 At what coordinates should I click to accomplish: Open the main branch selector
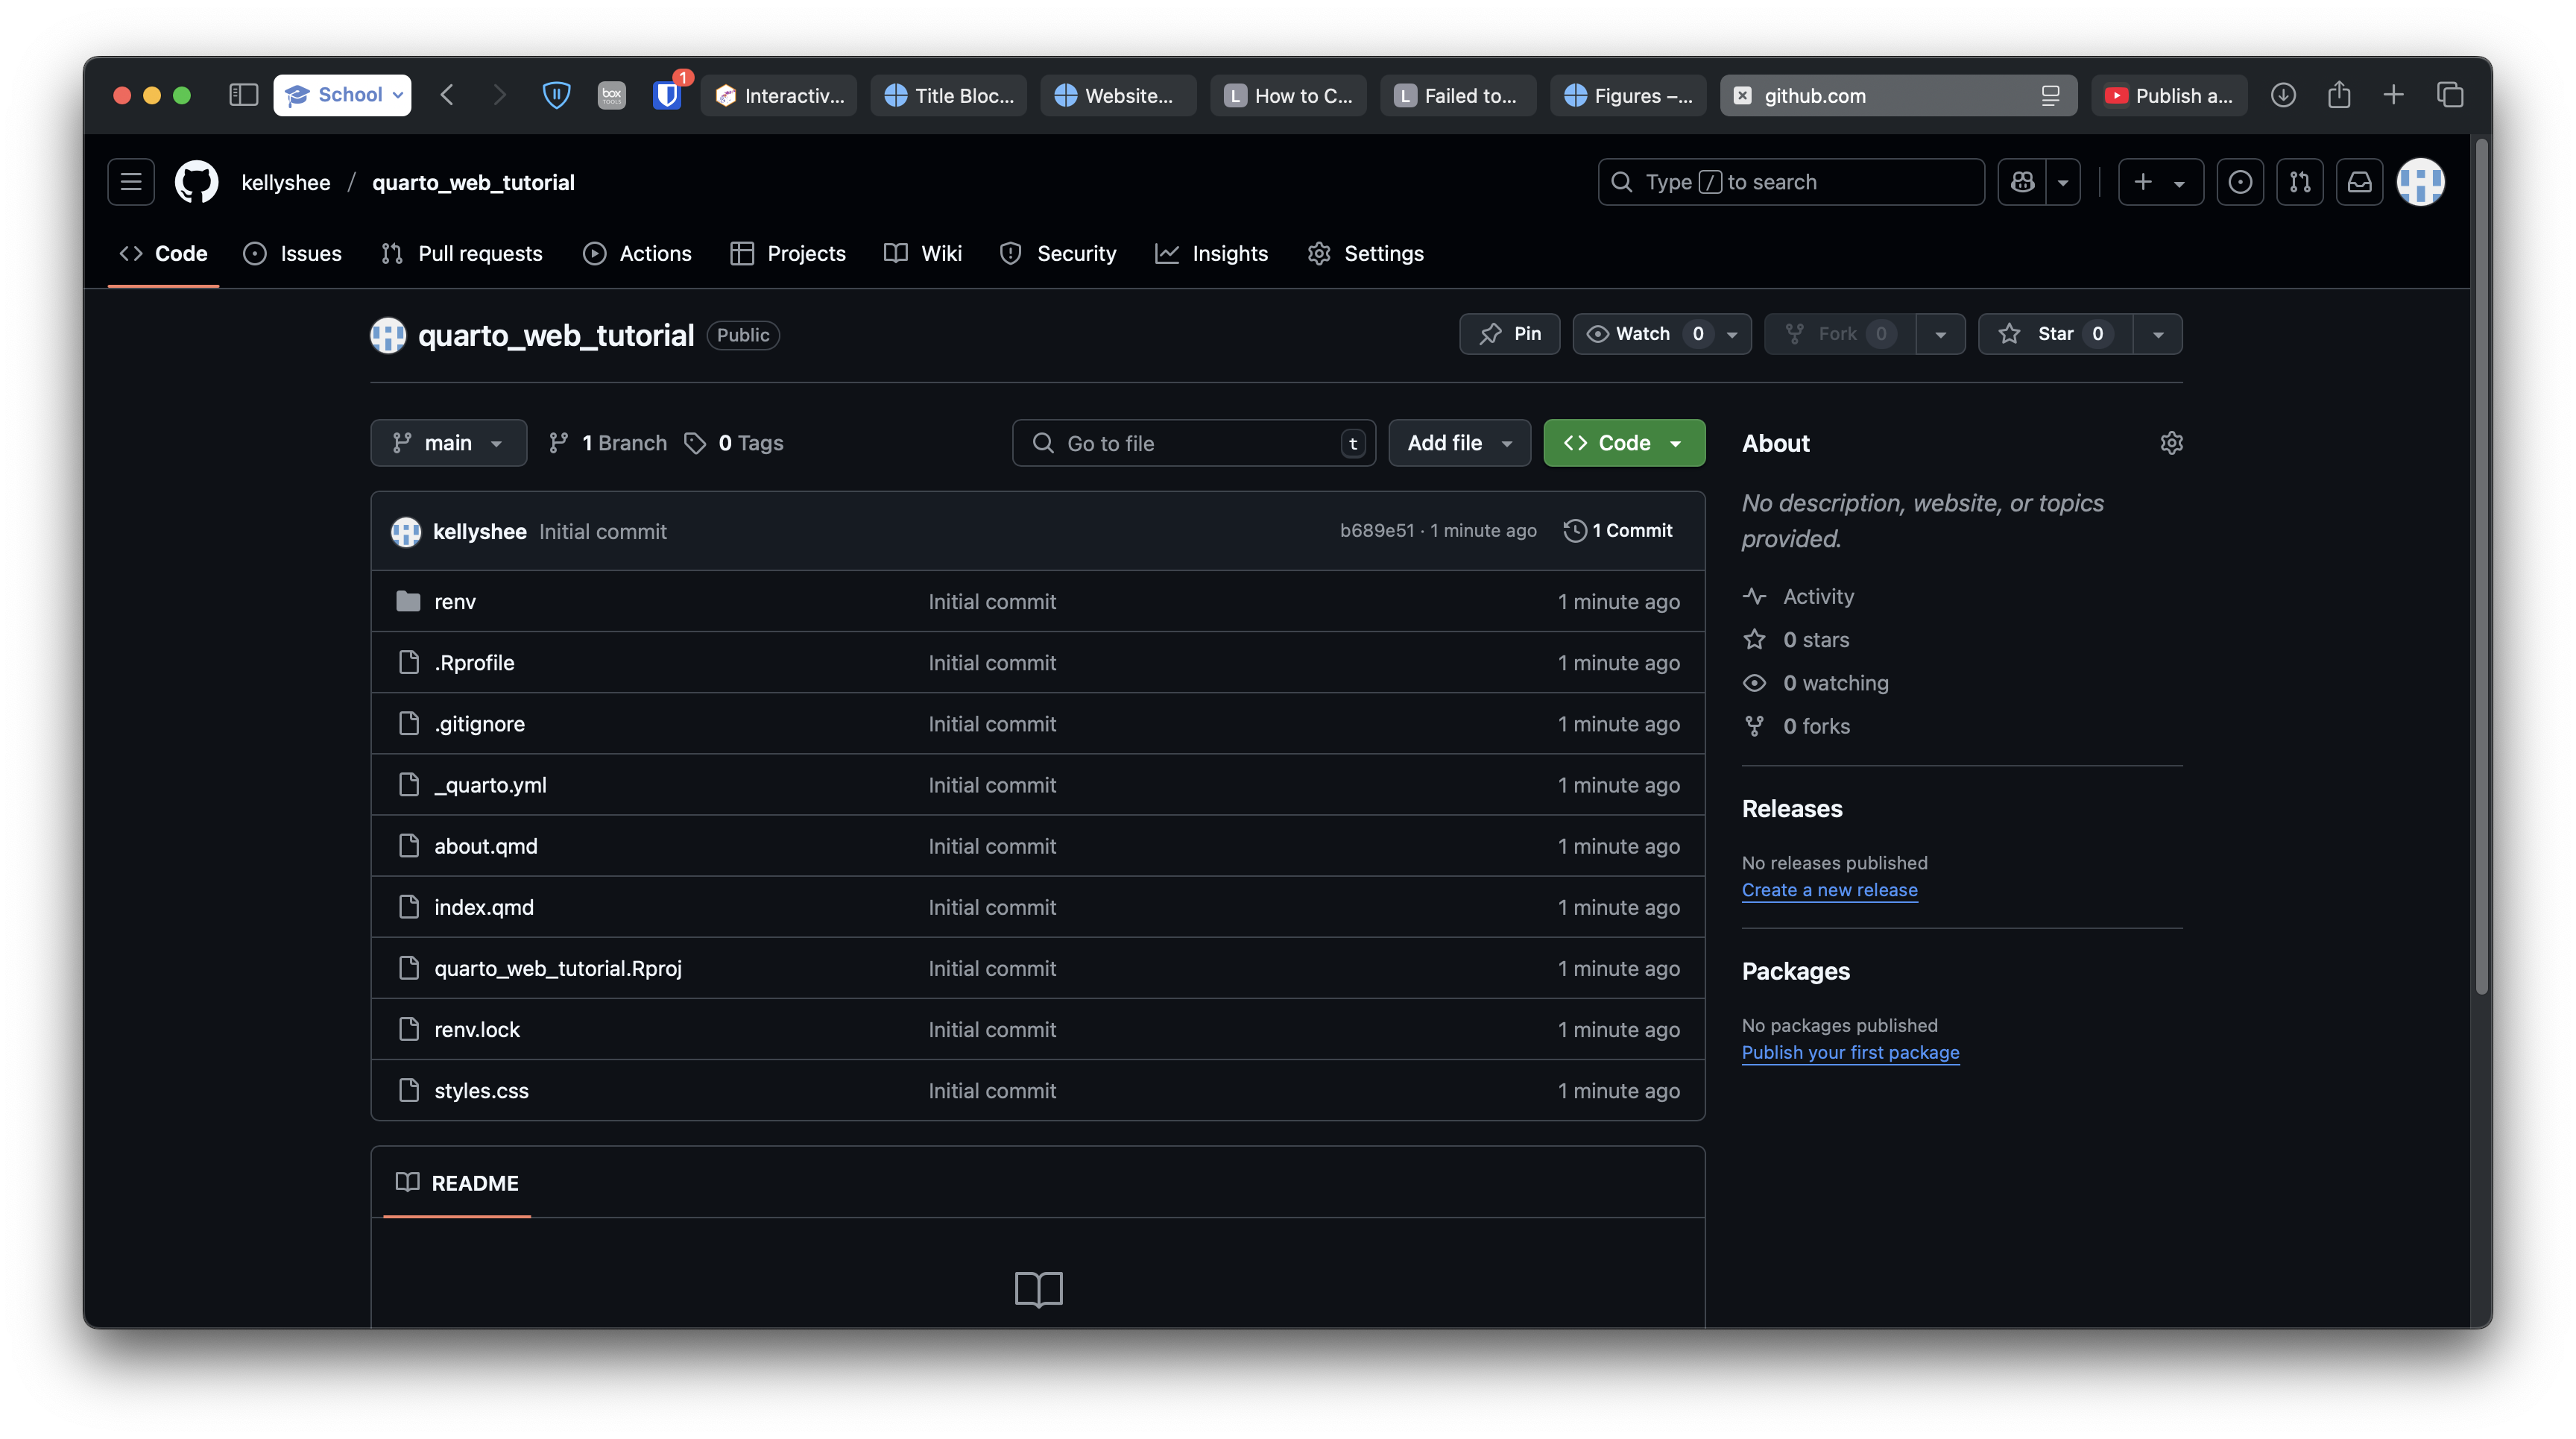pos(448,443)
